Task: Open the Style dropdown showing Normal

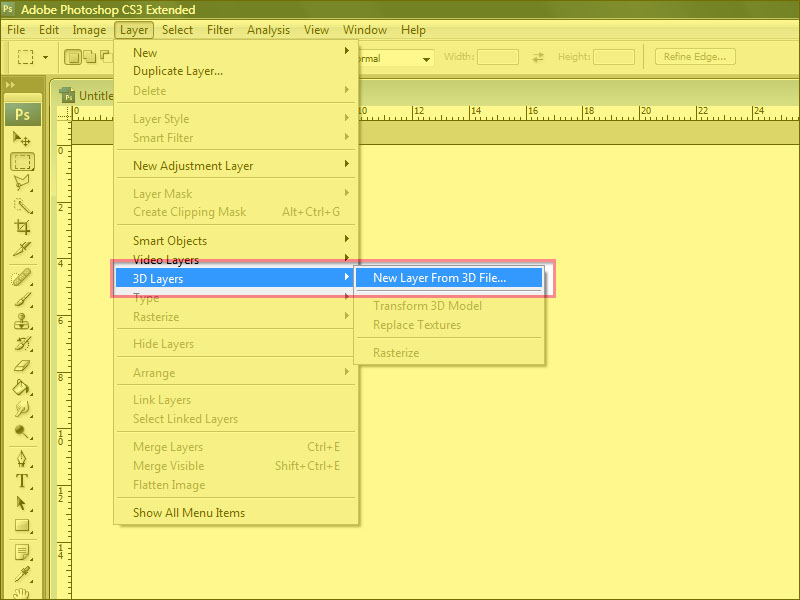Action: tap(400, 58)
